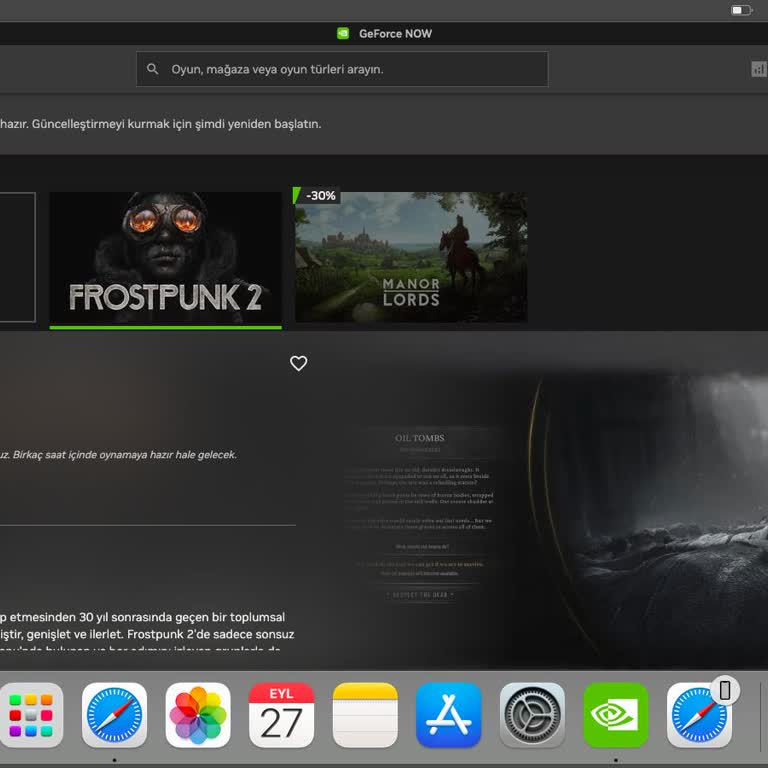Click the -30% discount badge
The image size is (768, 768).
317,195
